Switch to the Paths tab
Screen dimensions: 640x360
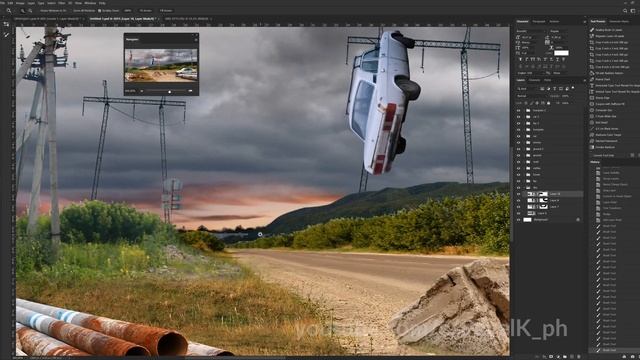547,80
